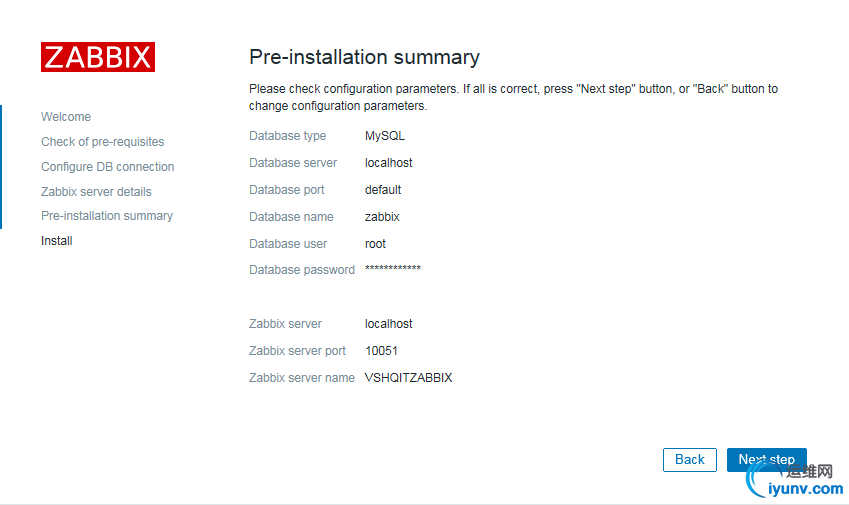849x505 pixels.
Task: Click the Database user value root
Action: (x=375, y=244)
